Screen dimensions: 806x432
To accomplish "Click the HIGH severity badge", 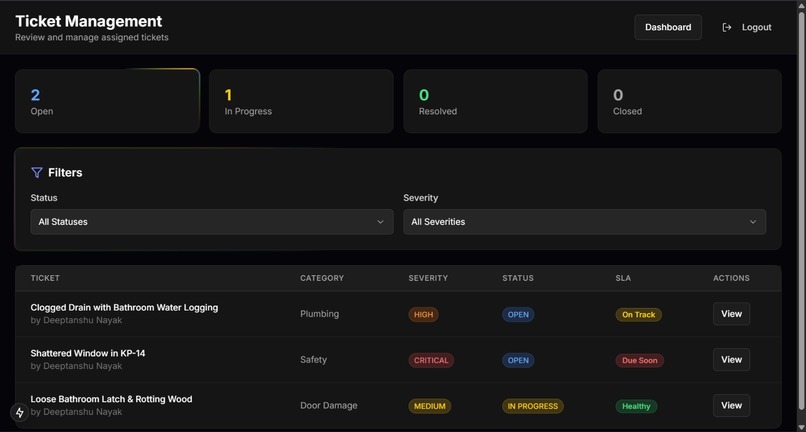I will click(x=424, y=315).
